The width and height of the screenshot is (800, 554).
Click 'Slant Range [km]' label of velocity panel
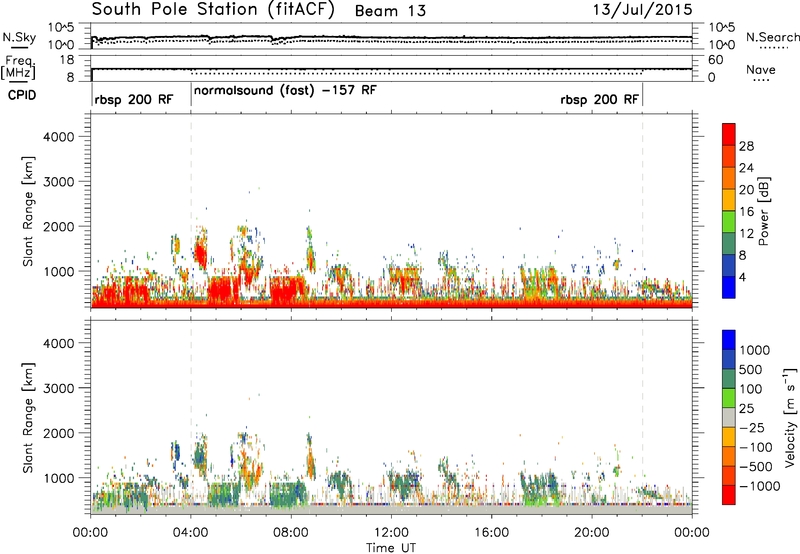(28, 418)
